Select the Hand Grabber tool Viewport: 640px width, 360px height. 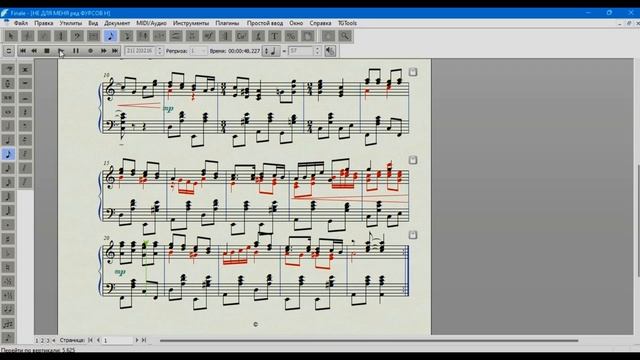click(x=328, y=36)
